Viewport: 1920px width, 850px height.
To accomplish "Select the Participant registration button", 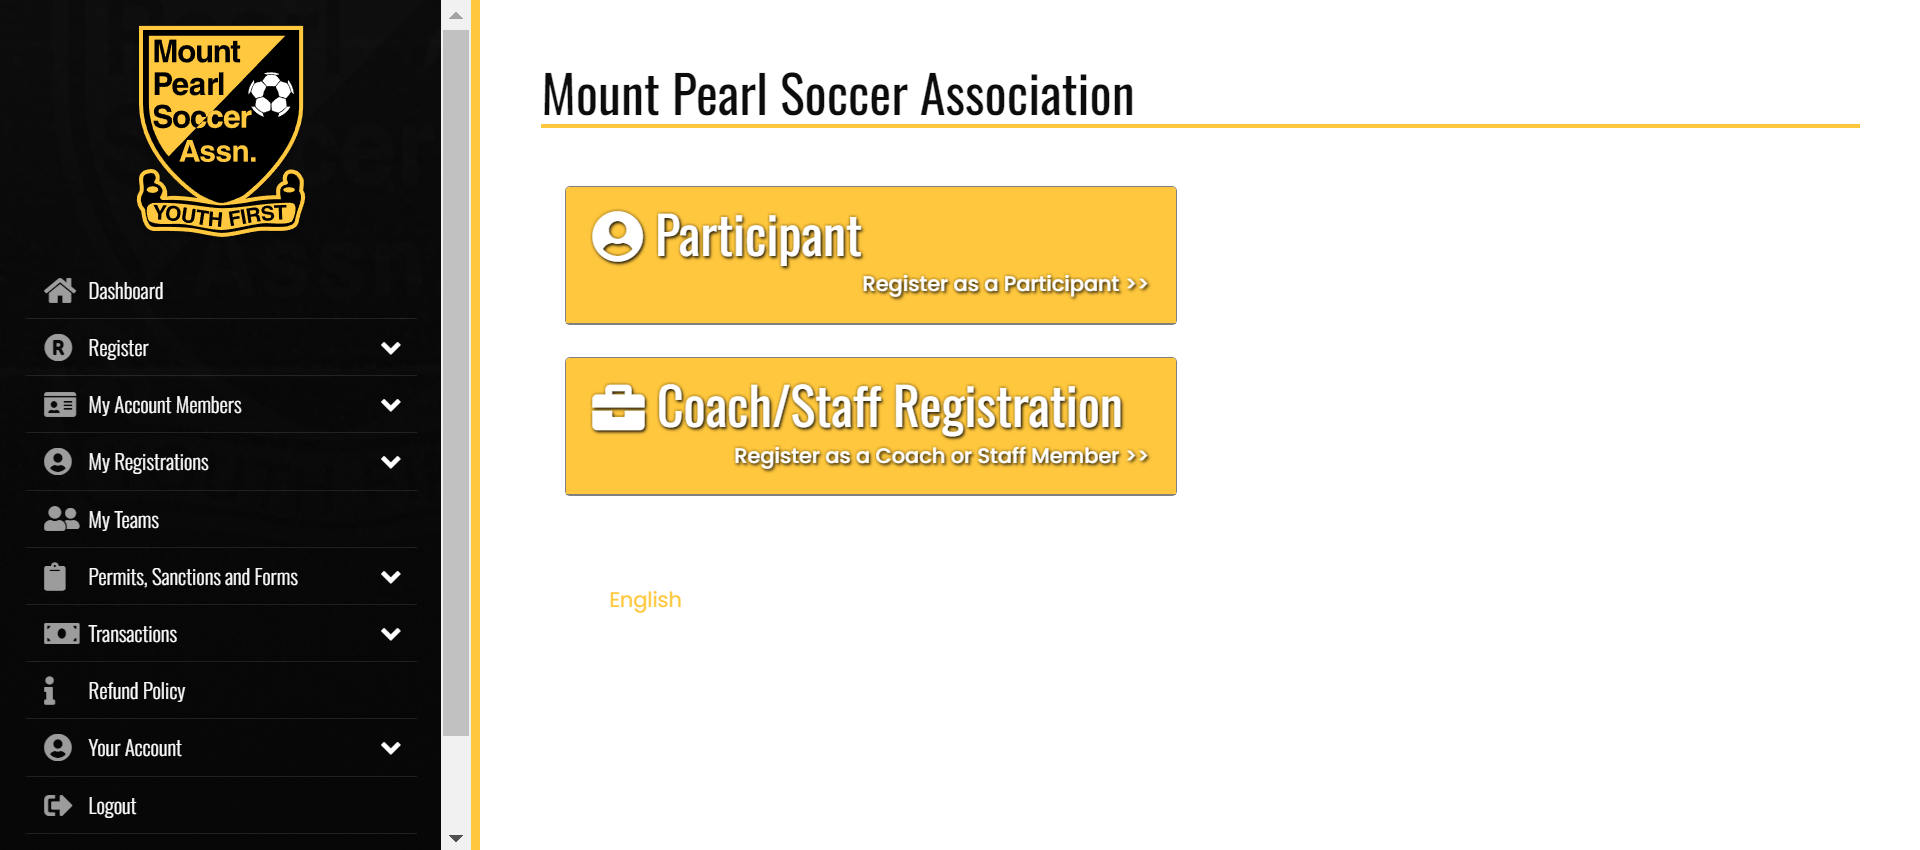I will 870,255.
